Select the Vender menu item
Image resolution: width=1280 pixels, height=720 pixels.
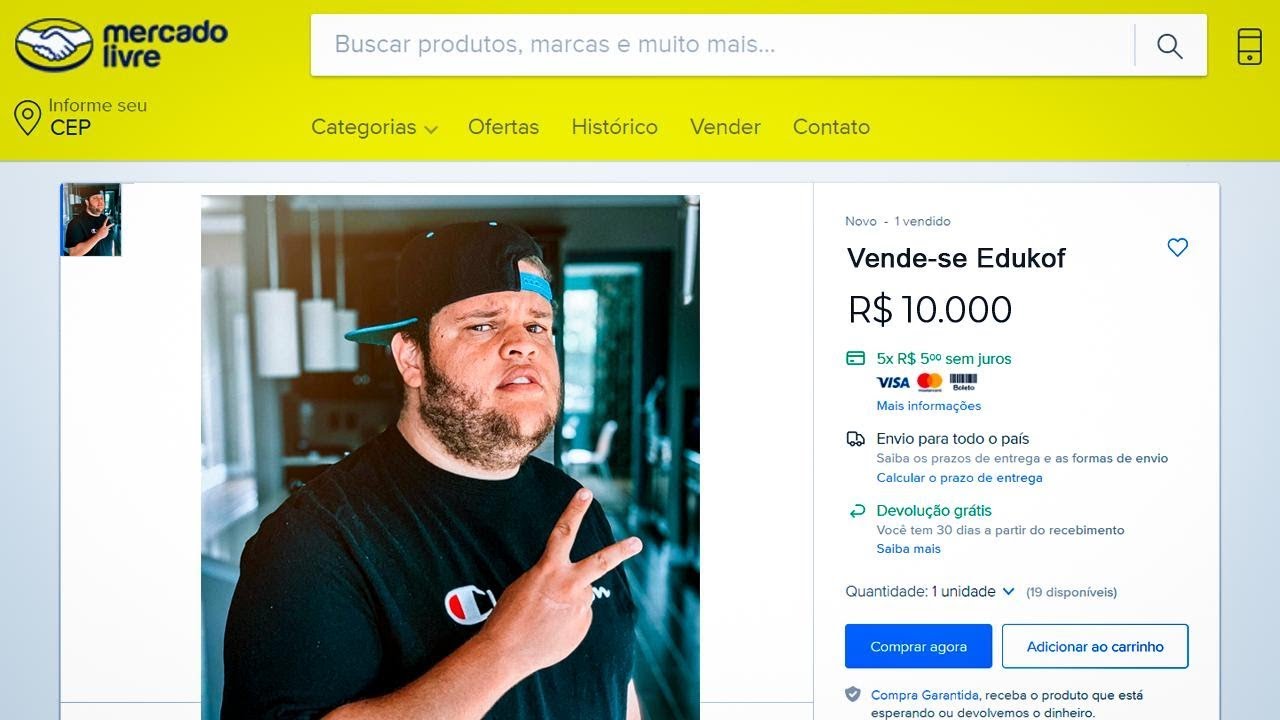tap(725, 127)
